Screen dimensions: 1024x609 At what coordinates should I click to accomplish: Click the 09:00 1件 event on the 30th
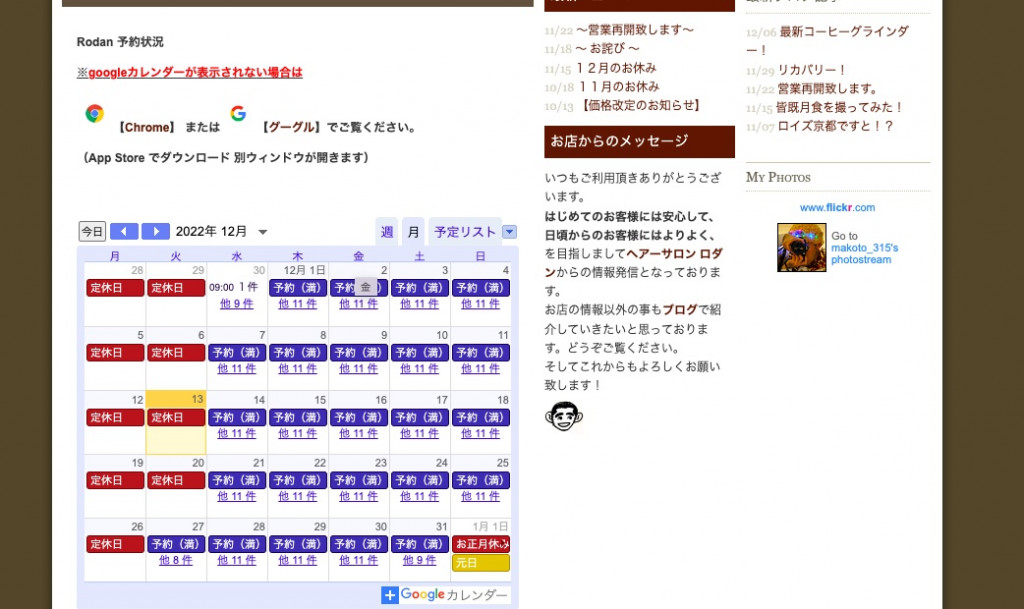(234, 287)
